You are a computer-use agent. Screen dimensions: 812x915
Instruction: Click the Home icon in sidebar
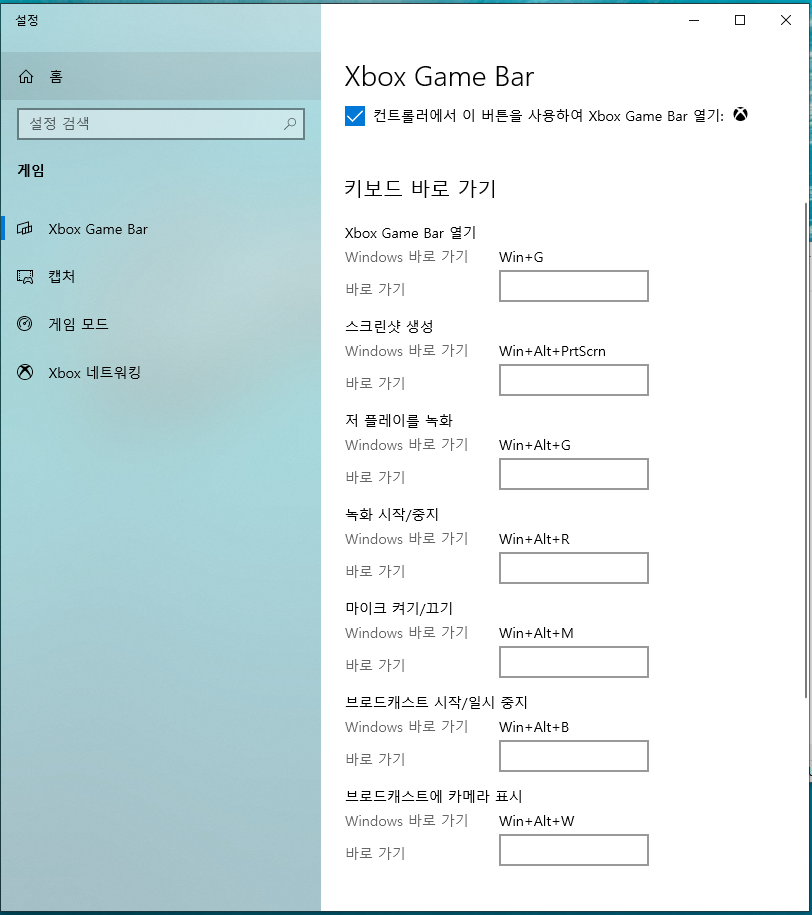[26, 76]
